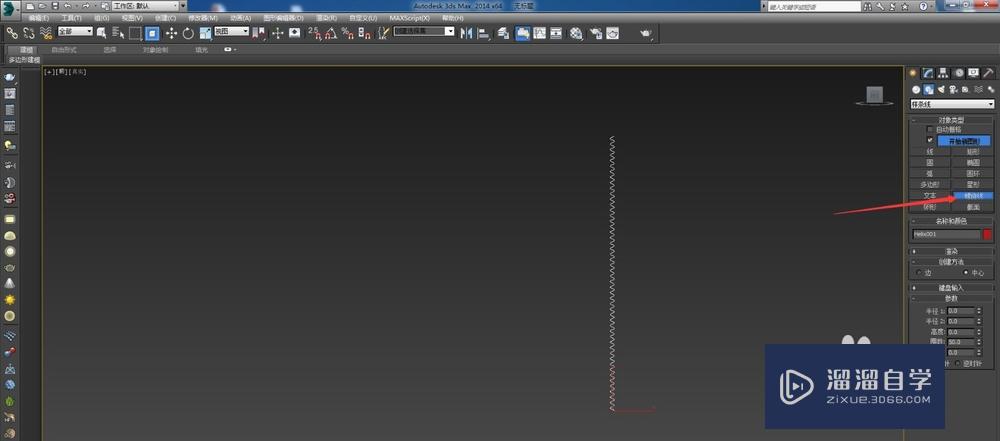Select the 中心 creation method radio button

[x=966, y=273]
